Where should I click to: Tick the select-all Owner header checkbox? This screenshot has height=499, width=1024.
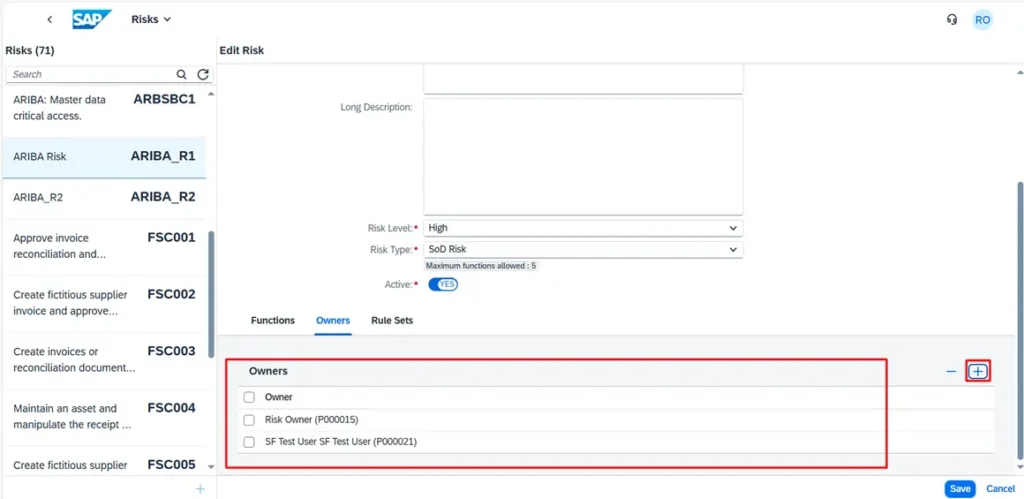tap(249, 397)
